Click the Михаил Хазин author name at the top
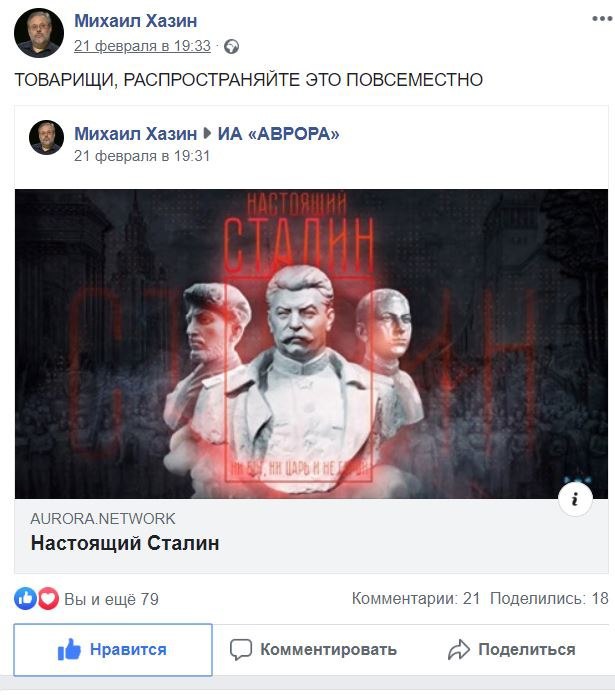The width and height of the screenshot is (615, 695). (136, 21)
